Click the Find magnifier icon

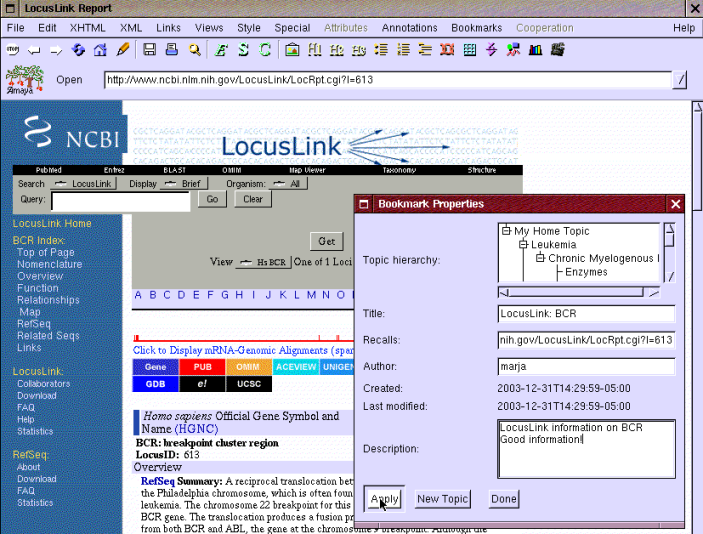coord(194,49)
